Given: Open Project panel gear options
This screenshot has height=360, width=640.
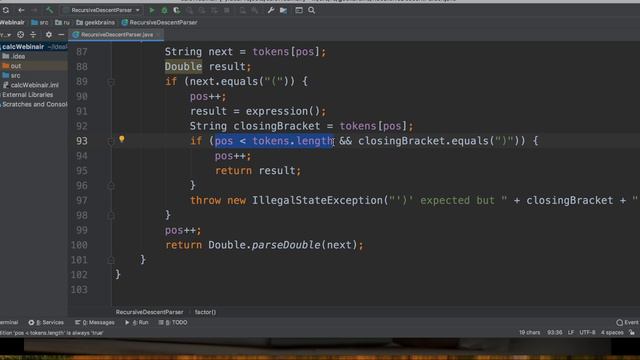Looking at the screenshot, I should (49, 35).
